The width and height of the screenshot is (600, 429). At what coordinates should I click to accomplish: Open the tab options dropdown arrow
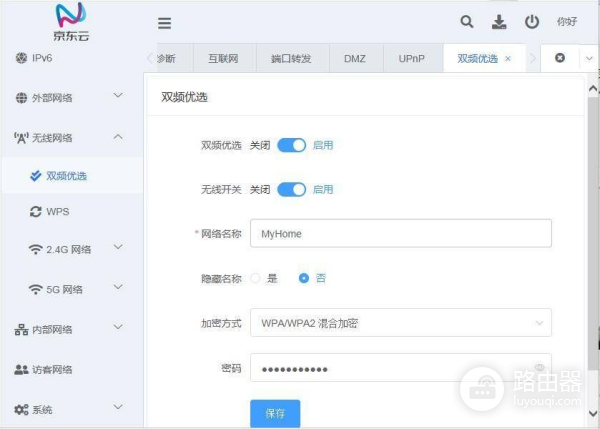(589, 58)
